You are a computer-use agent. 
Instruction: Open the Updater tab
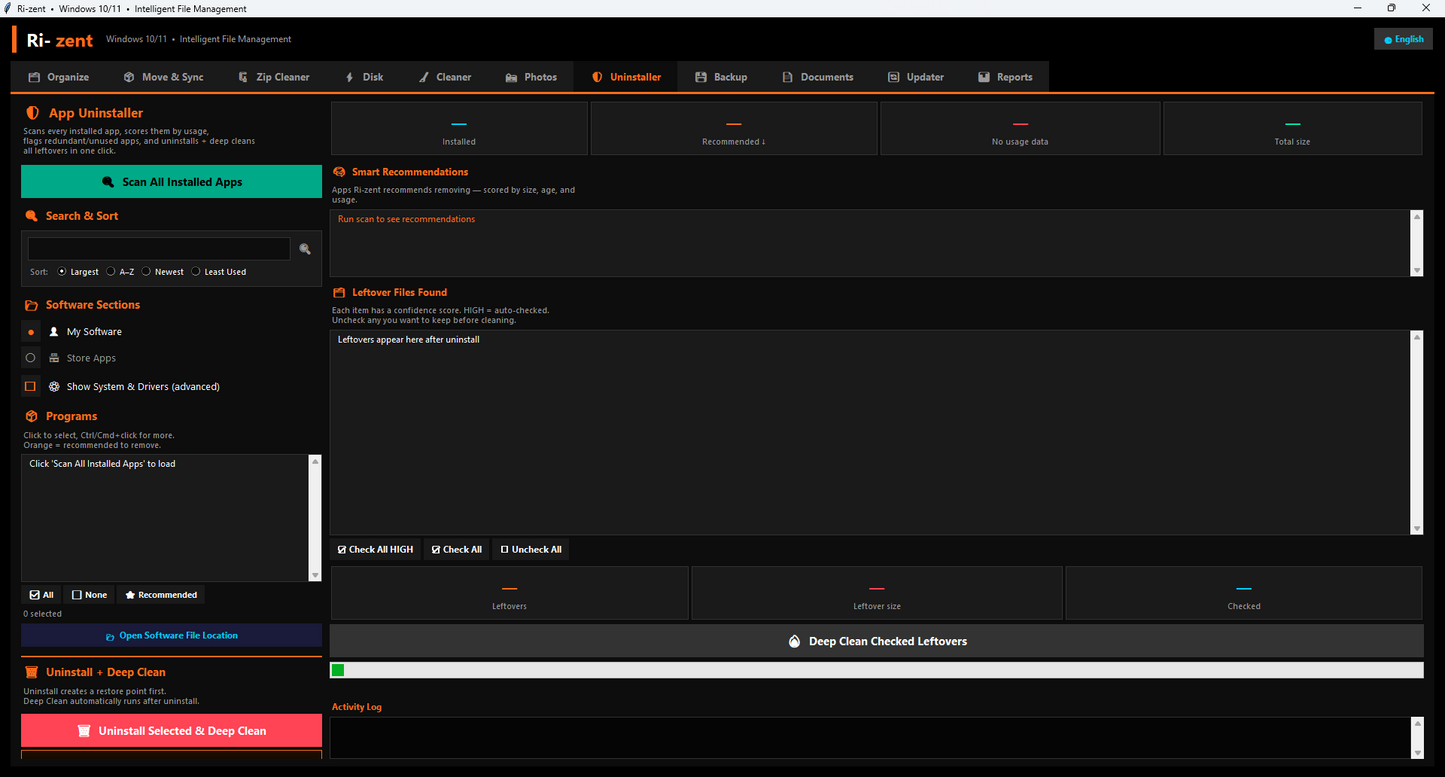coord(915,77)
